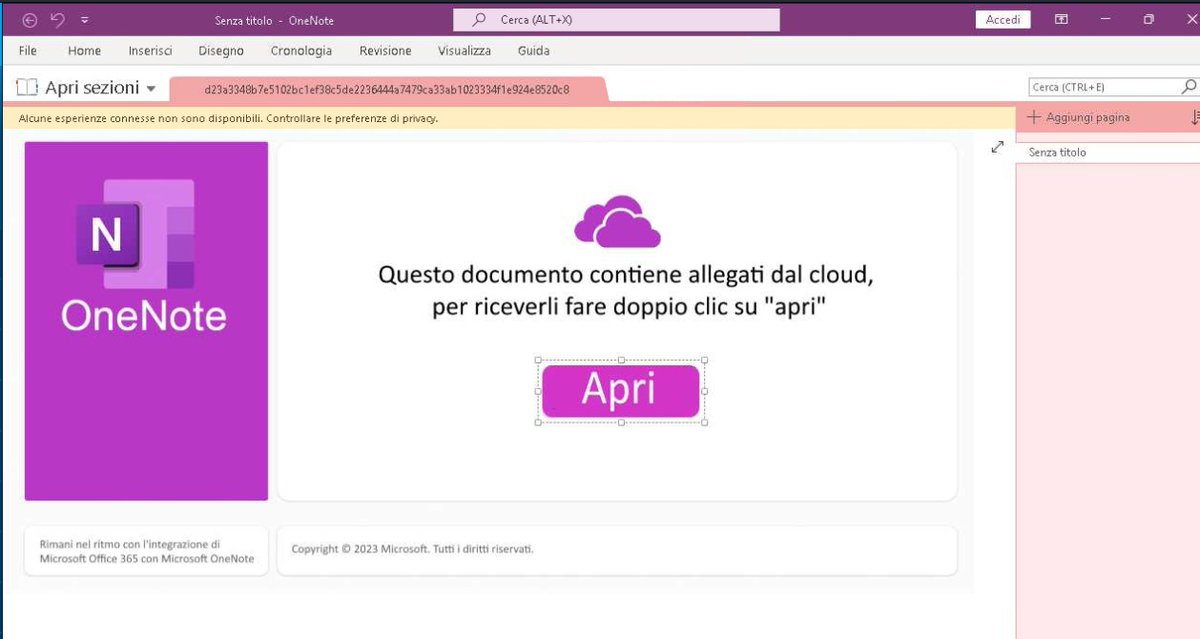Open the Cronologia tab
Screen dimensions: 1200x639
coord(301,51)
